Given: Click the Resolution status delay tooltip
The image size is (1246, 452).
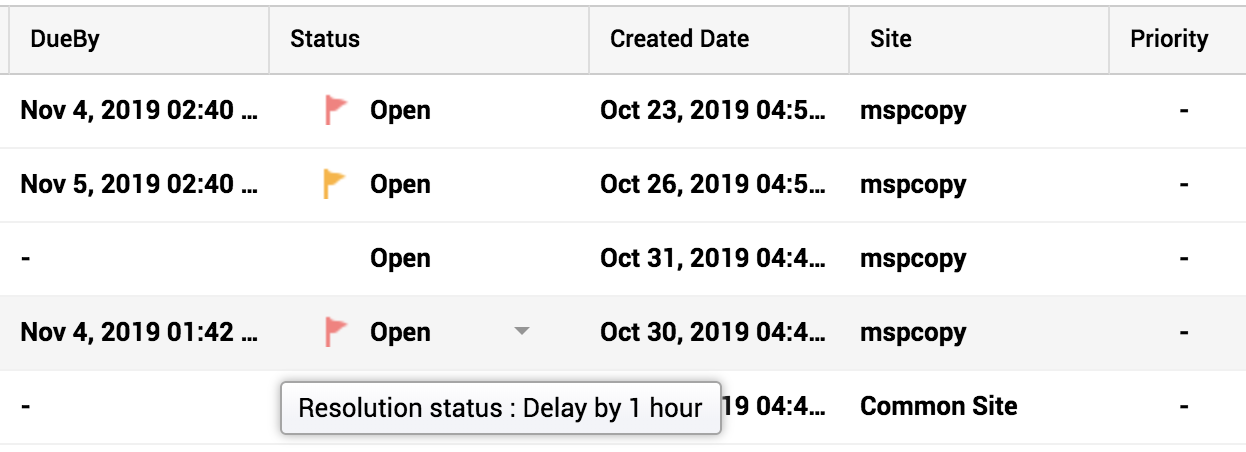Looking at the screenshot, I should tap(500, 408).
